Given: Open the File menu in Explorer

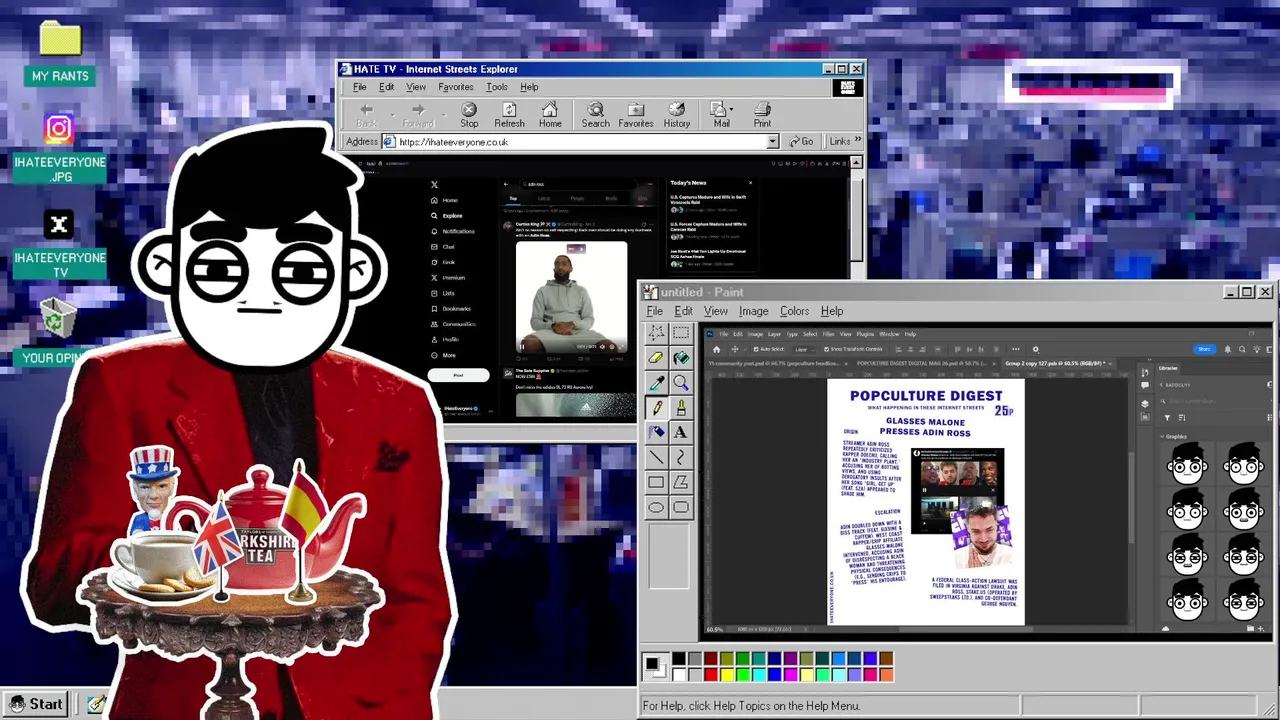Looking at the screenshot, I should (x=359, y=87).
